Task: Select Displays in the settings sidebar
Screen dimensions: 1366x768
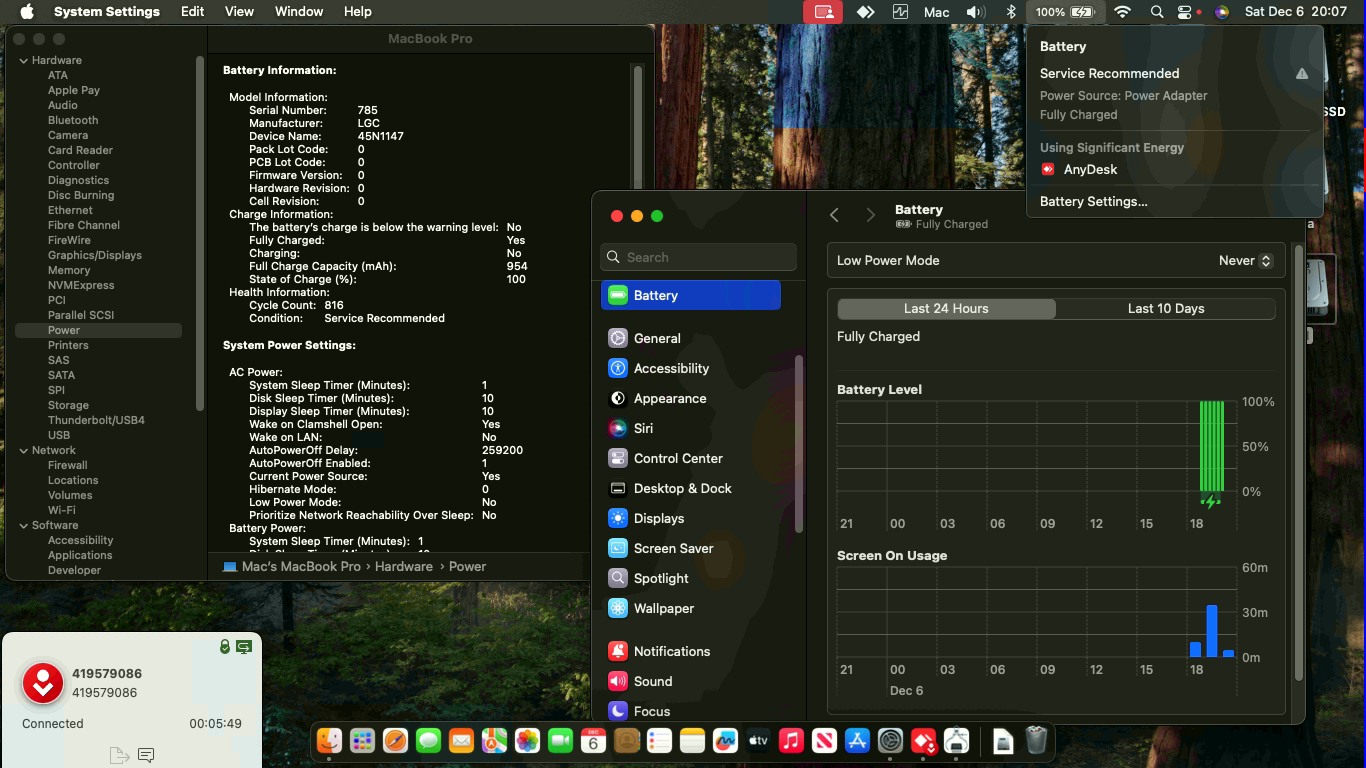Action: click(x=658, y=519)
